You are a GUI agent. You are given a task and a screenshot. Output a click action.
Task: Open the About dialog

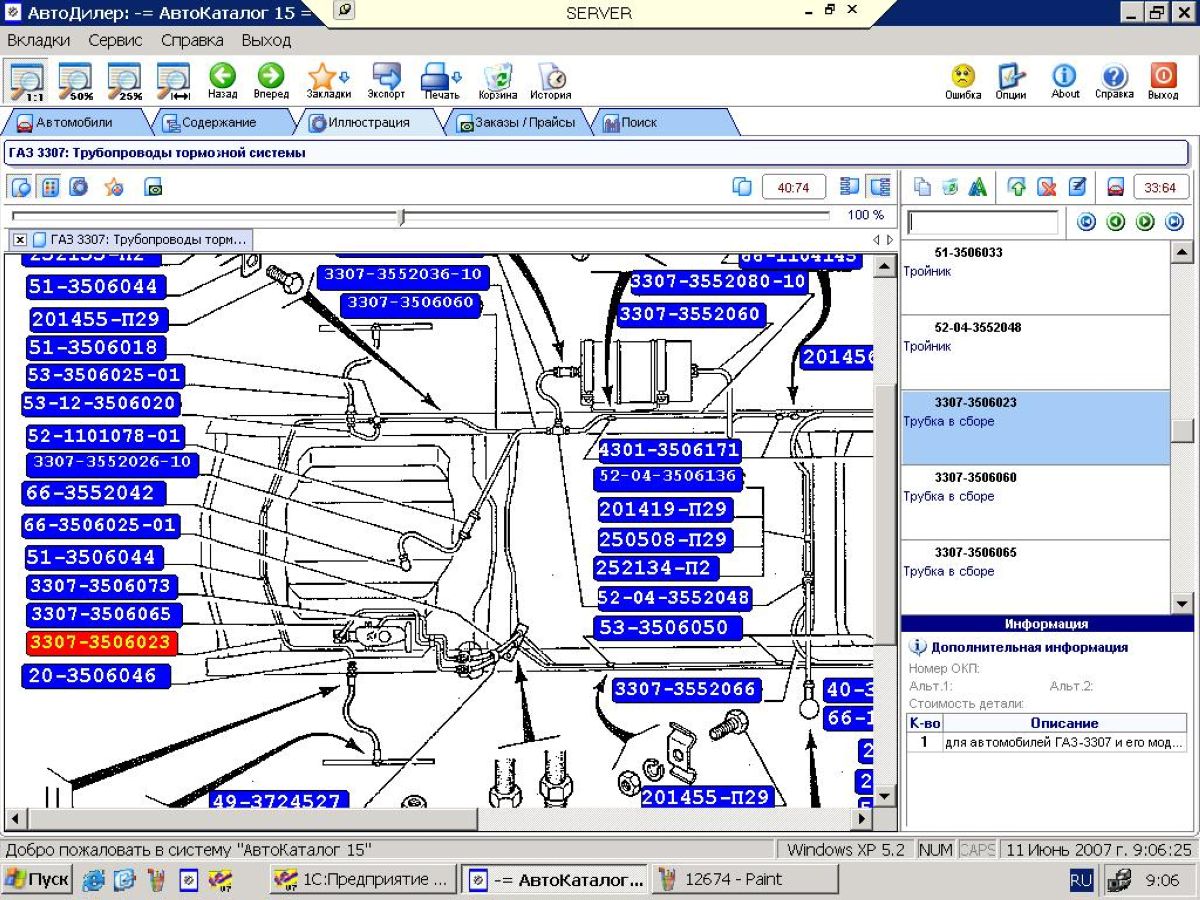point(1065,80)
